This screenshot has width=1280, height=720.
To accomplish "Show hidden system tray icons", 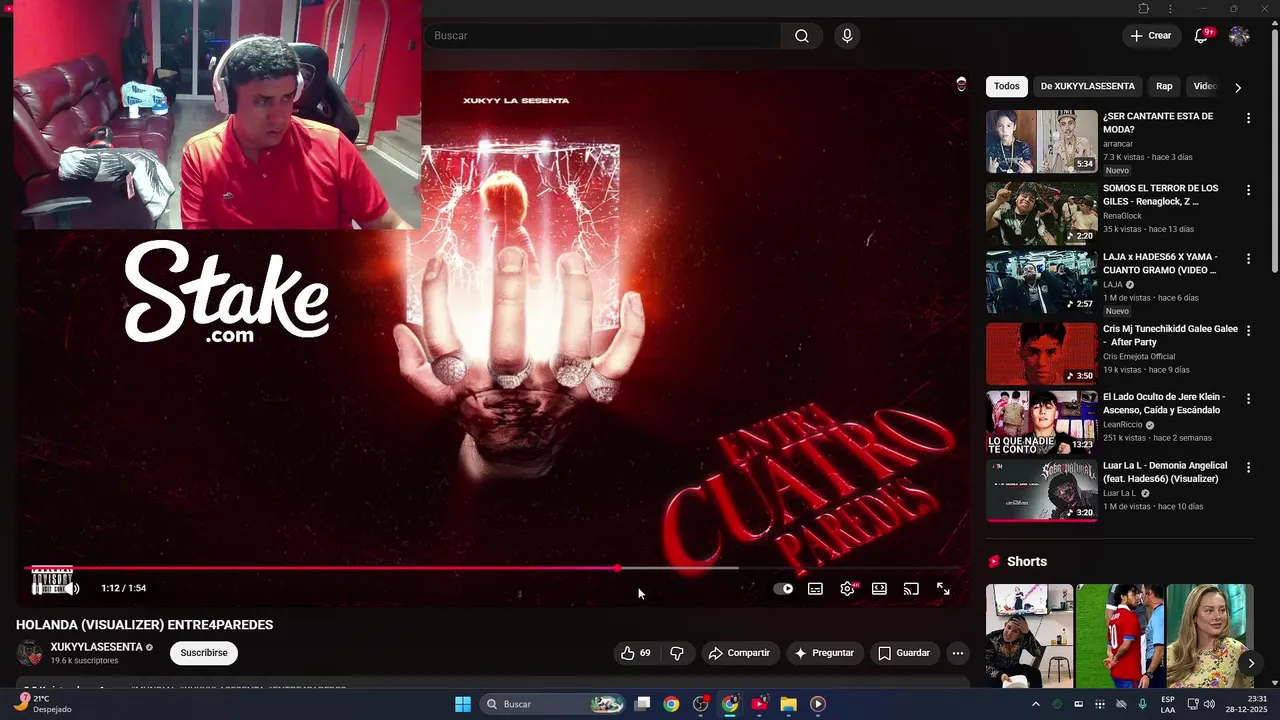I will tap(1035, 704).
